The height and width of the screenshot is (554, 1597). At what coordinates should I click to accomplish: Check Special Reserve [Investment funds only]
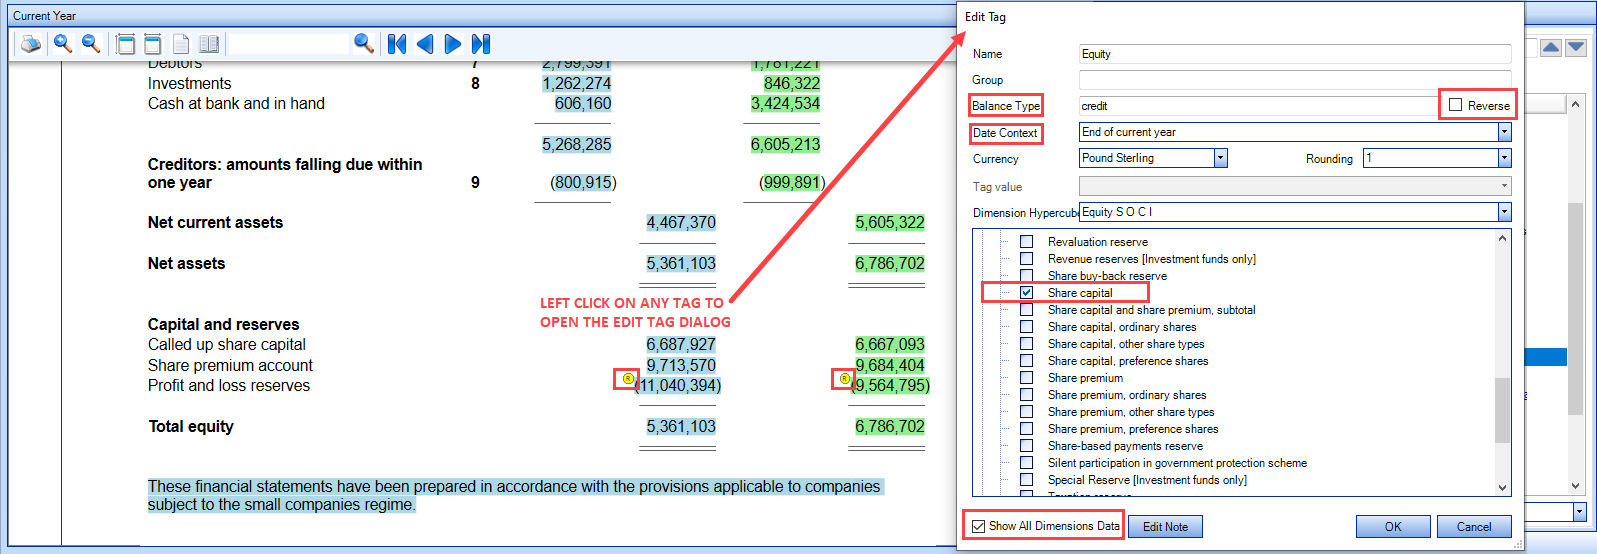pyautogui.click(x=1026, y=480)
